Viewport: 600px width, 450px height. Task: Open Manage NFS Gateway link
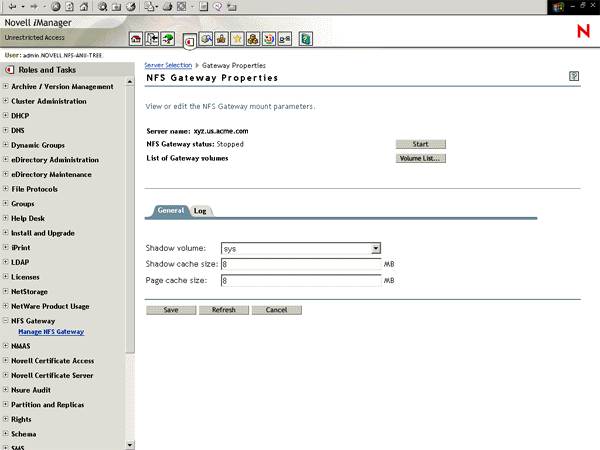click(51, 332)
